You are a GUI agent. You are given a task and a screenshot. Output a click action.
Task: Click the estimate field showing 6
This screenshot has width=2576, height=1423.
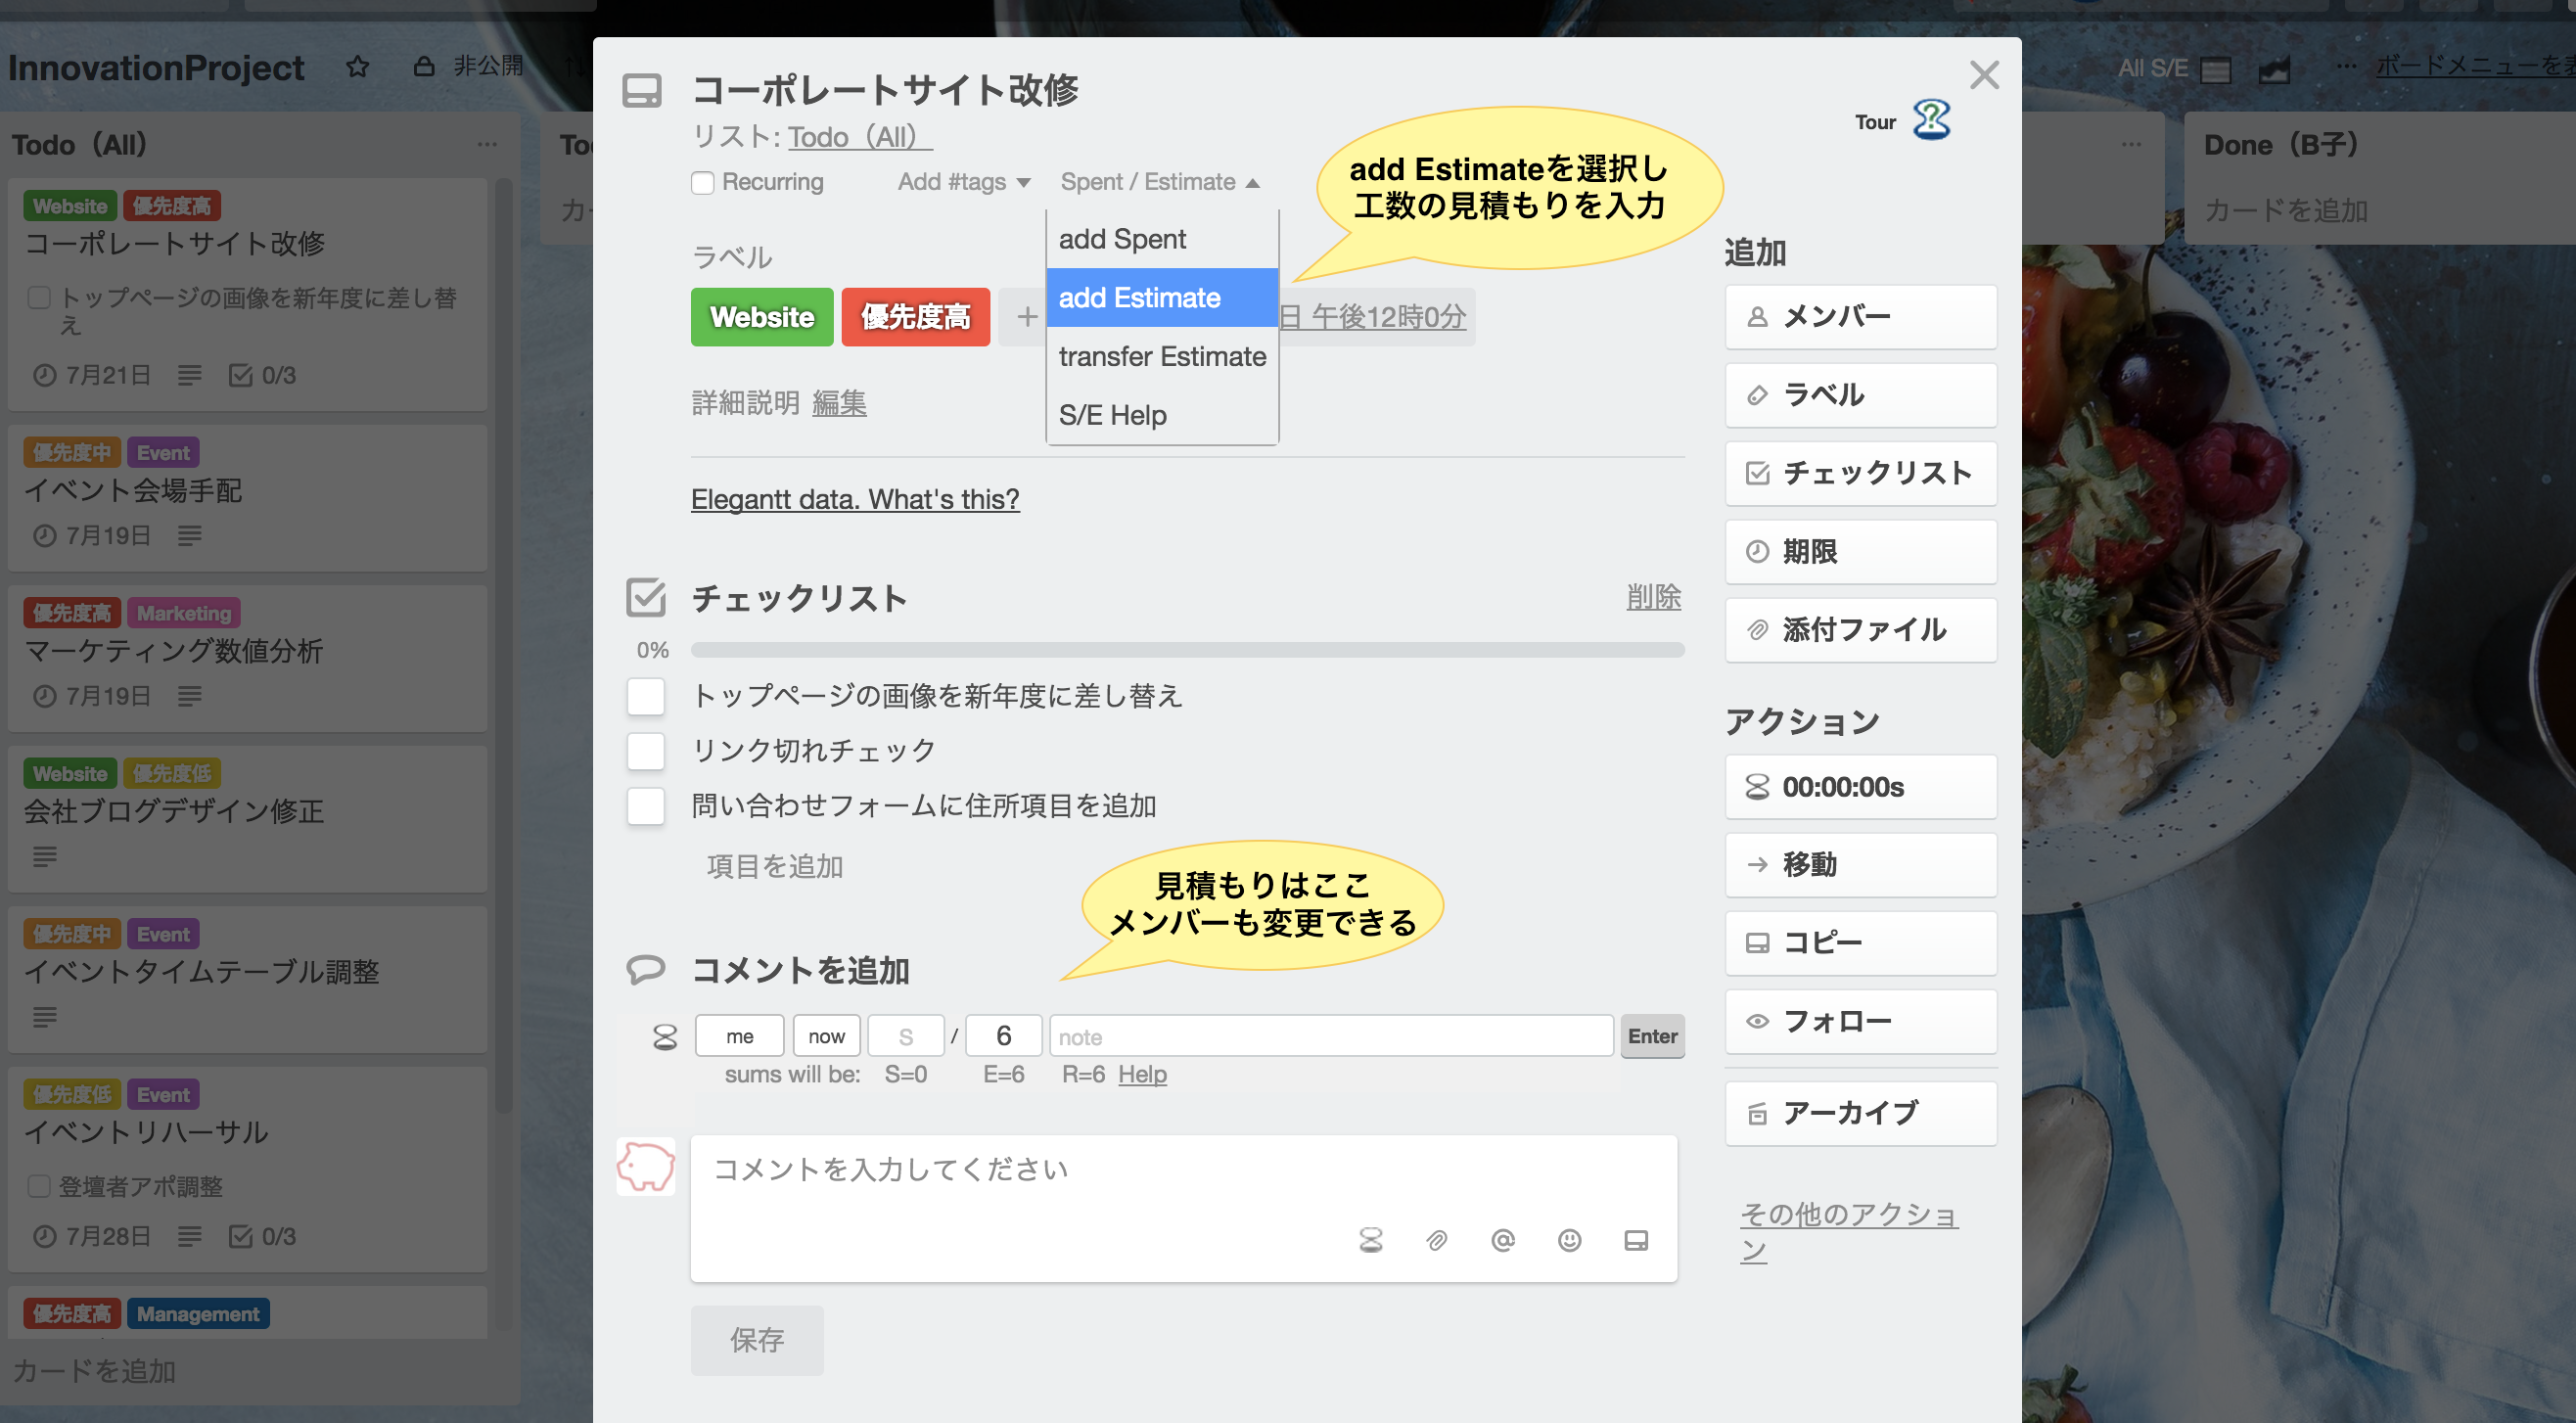pyautogui.click(x=1004, y=1037)
